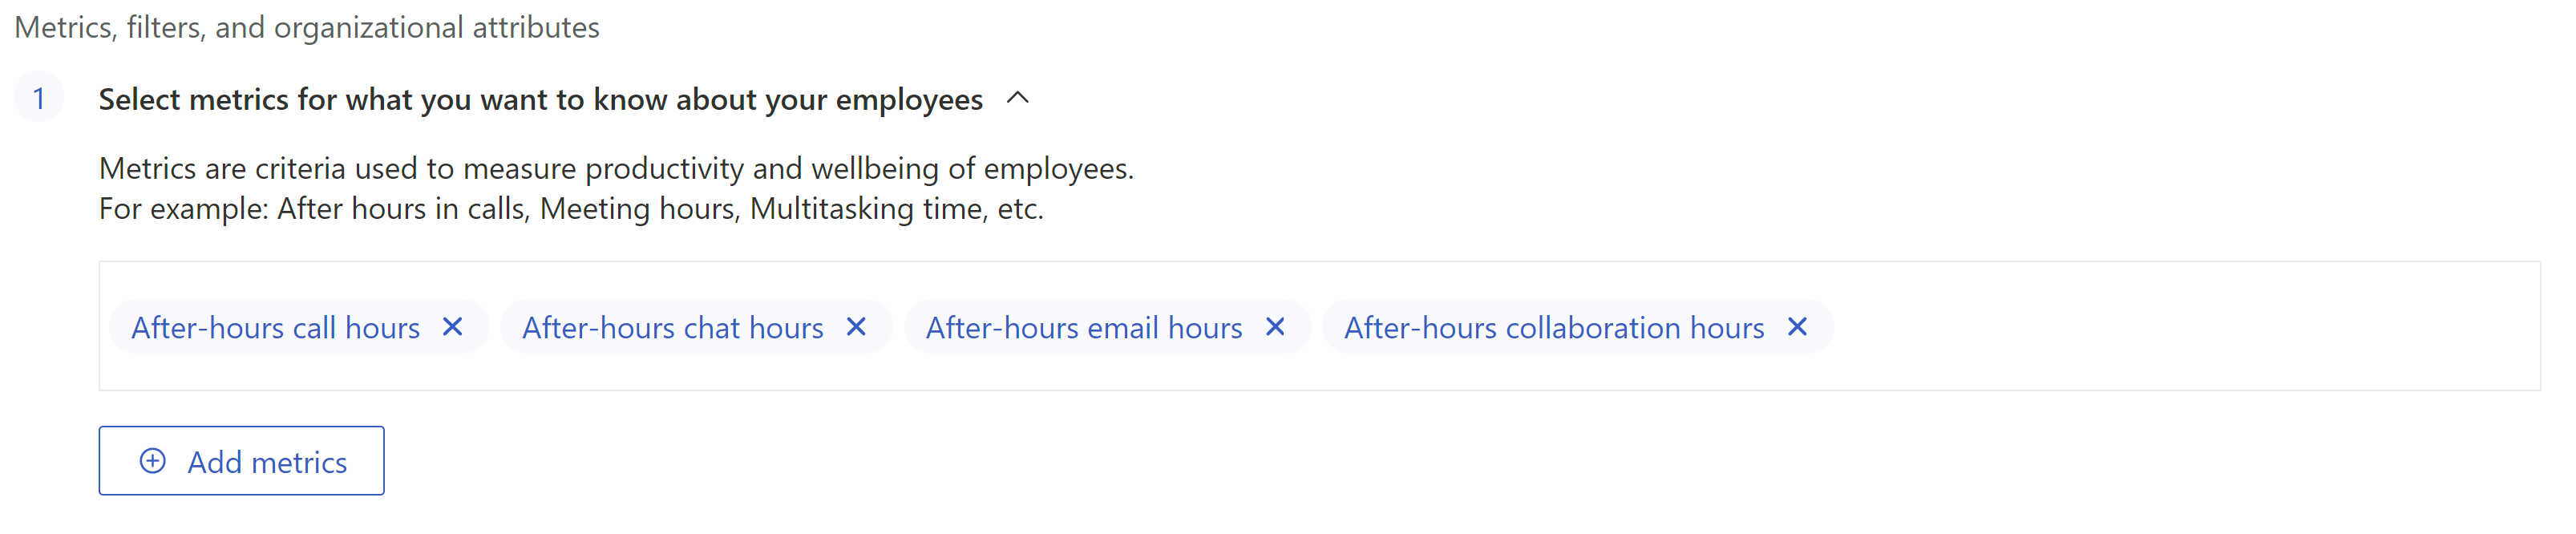
Task: Remove the After-hours call hours metric
Action: 452,327
